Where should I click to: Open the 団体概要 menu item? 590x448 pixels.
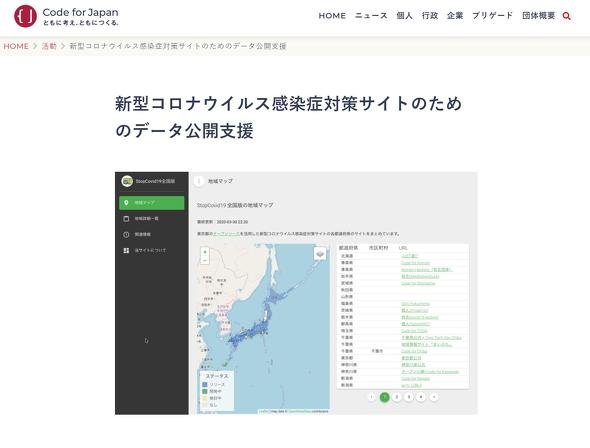coord(538,16)
